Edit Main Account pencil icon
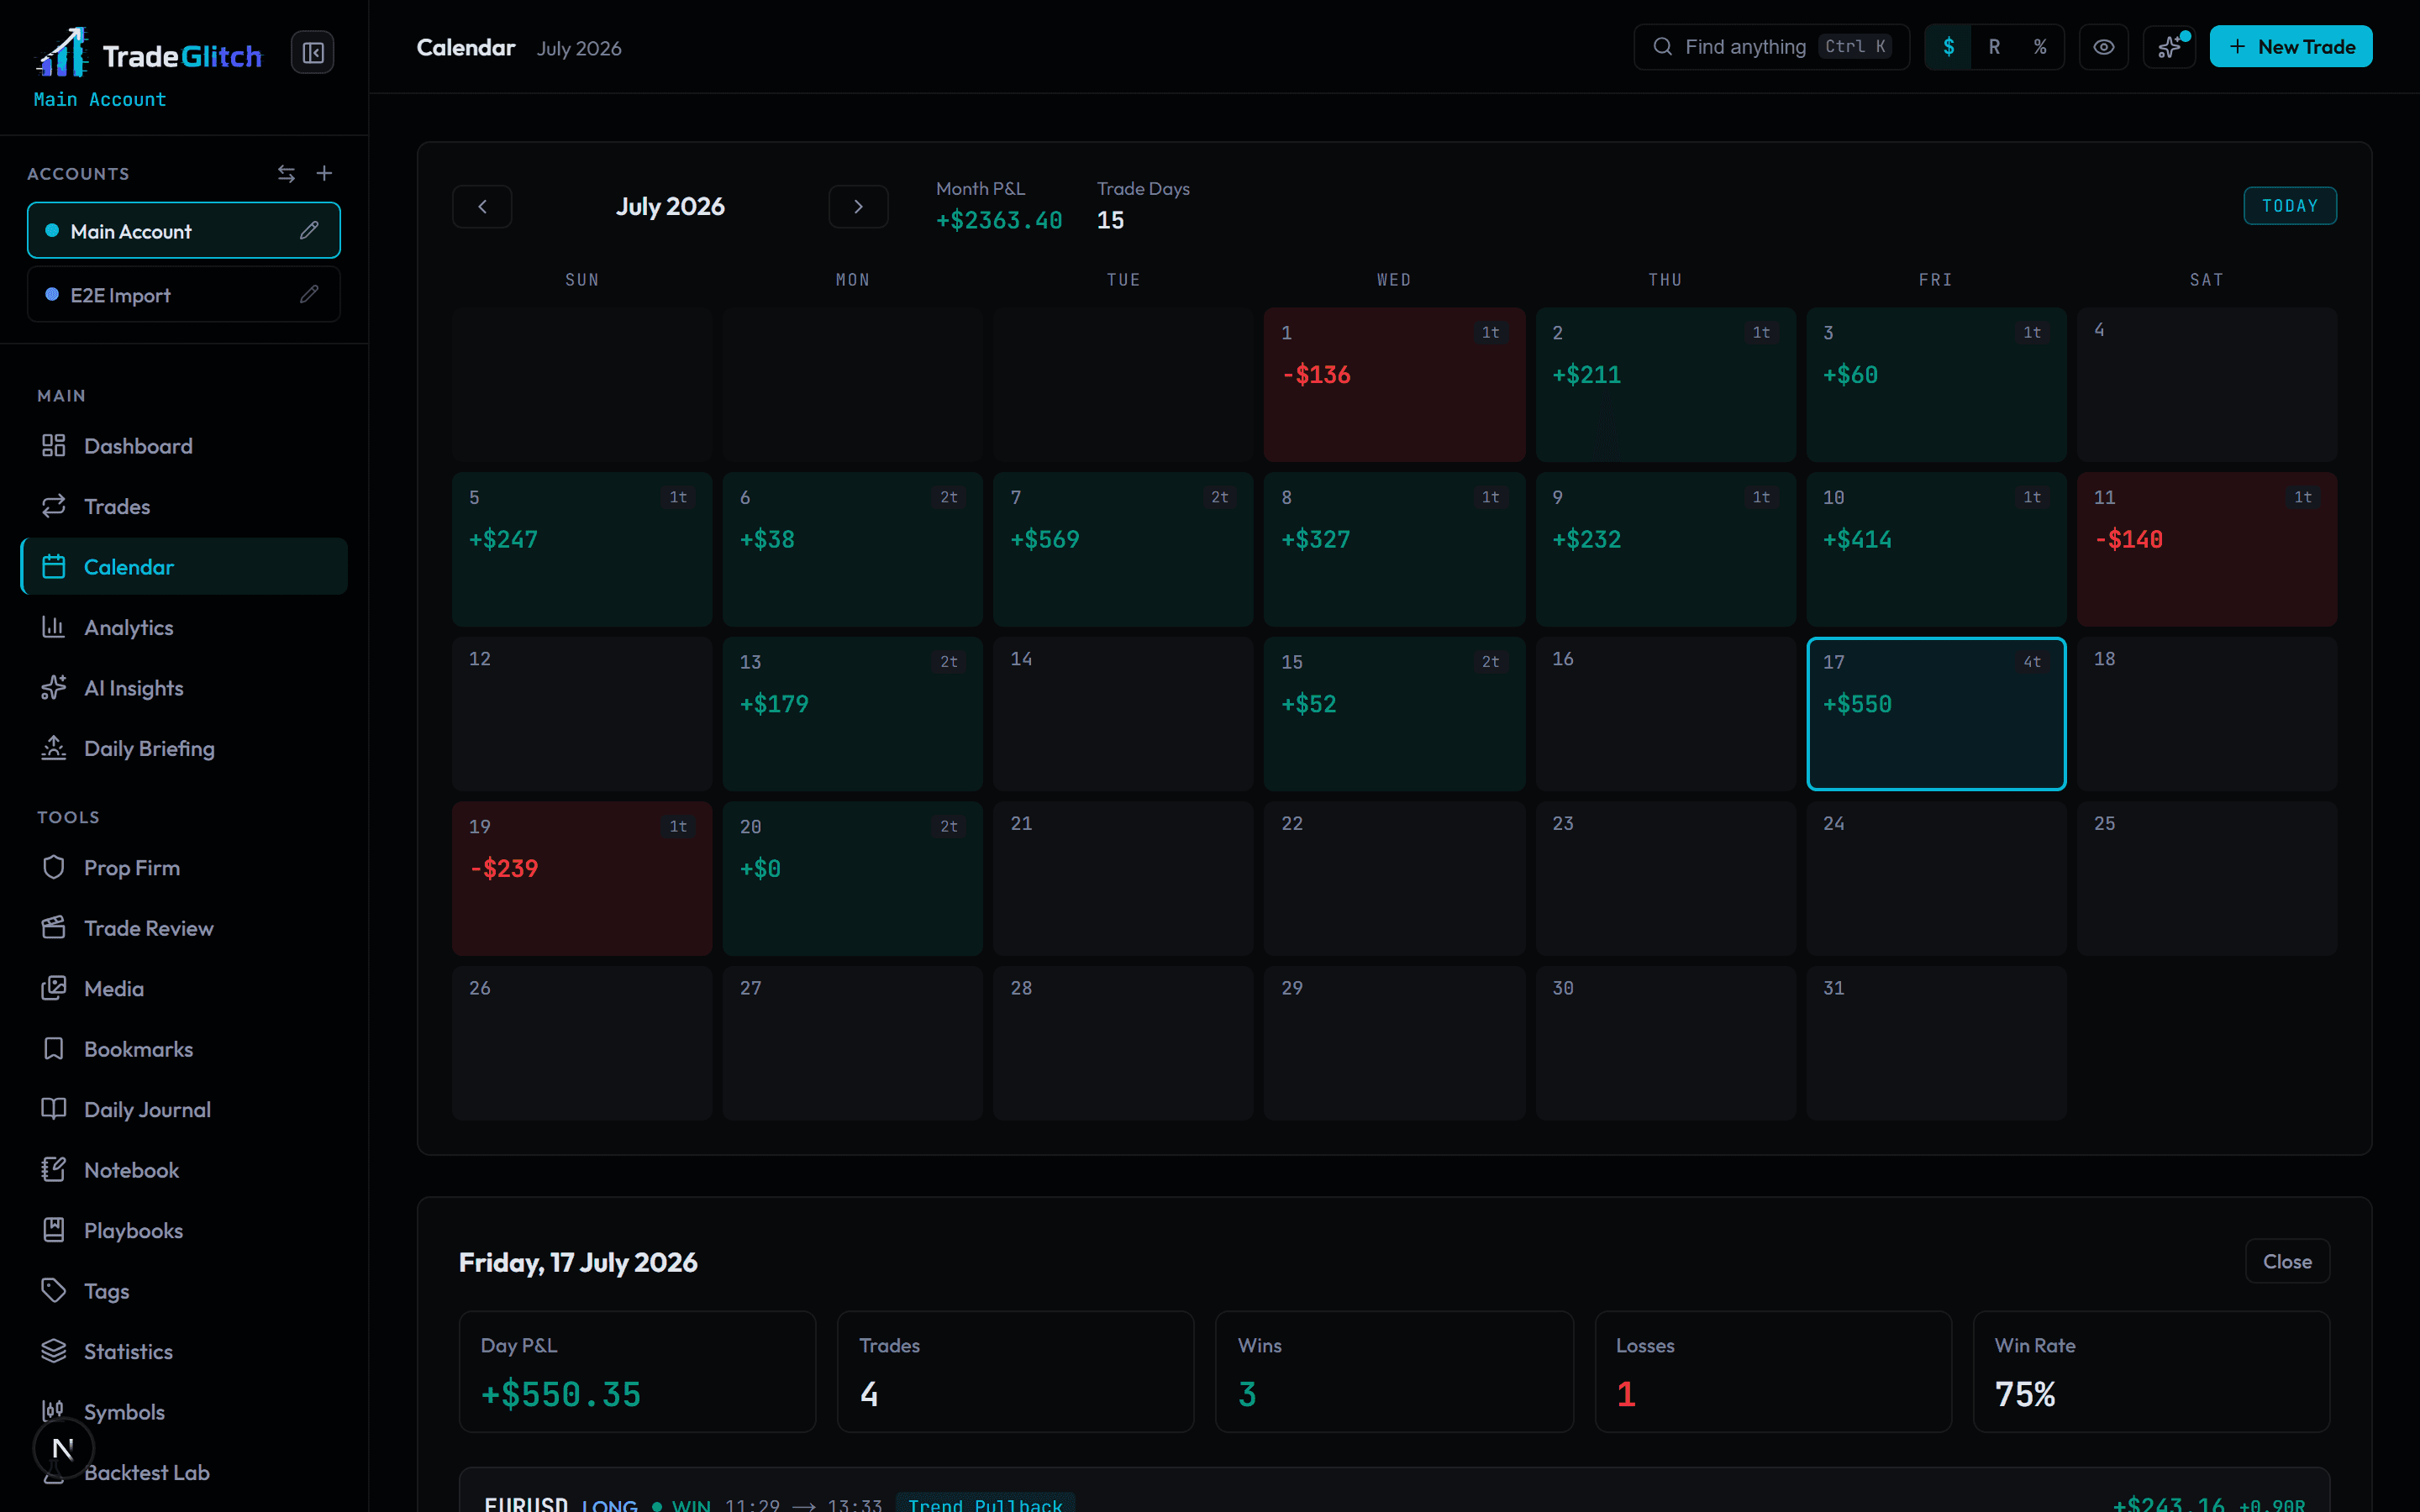2420x1512 pixels. pyautogui.click(x=309, y=231)
